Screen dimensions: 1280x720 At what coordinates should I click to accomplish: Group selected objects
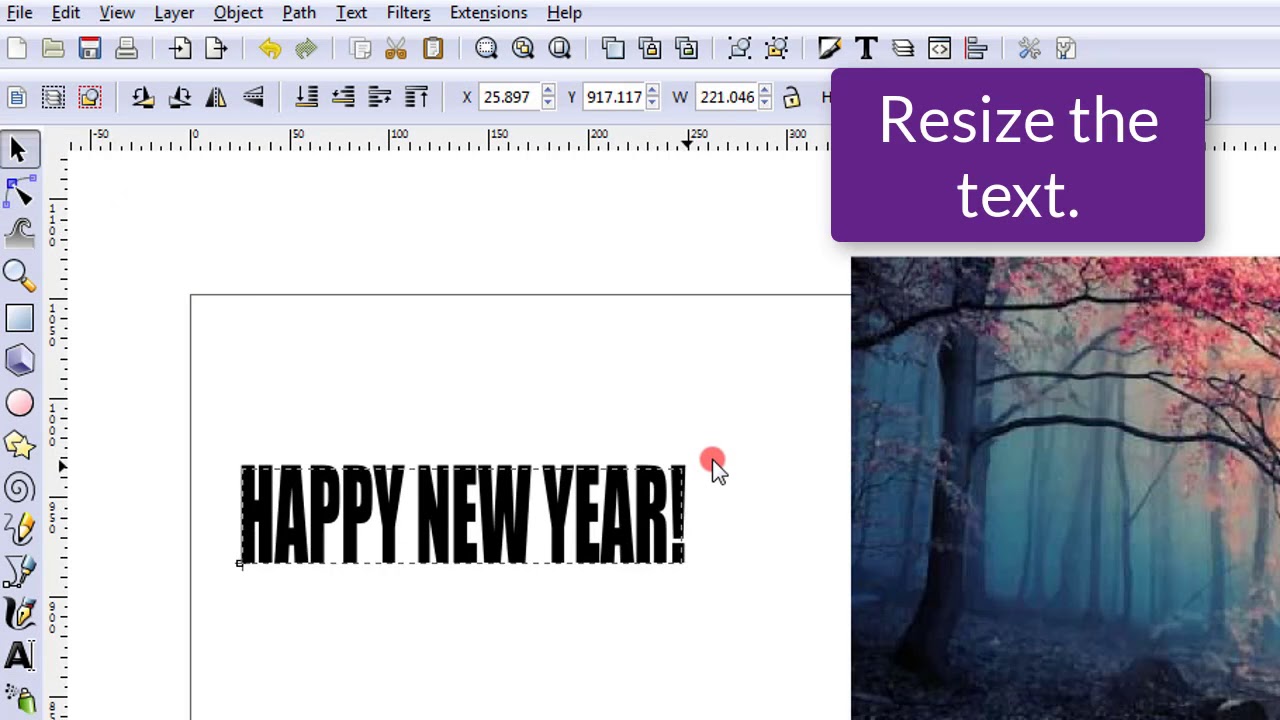pyautogui.click(x=739, y=48)
